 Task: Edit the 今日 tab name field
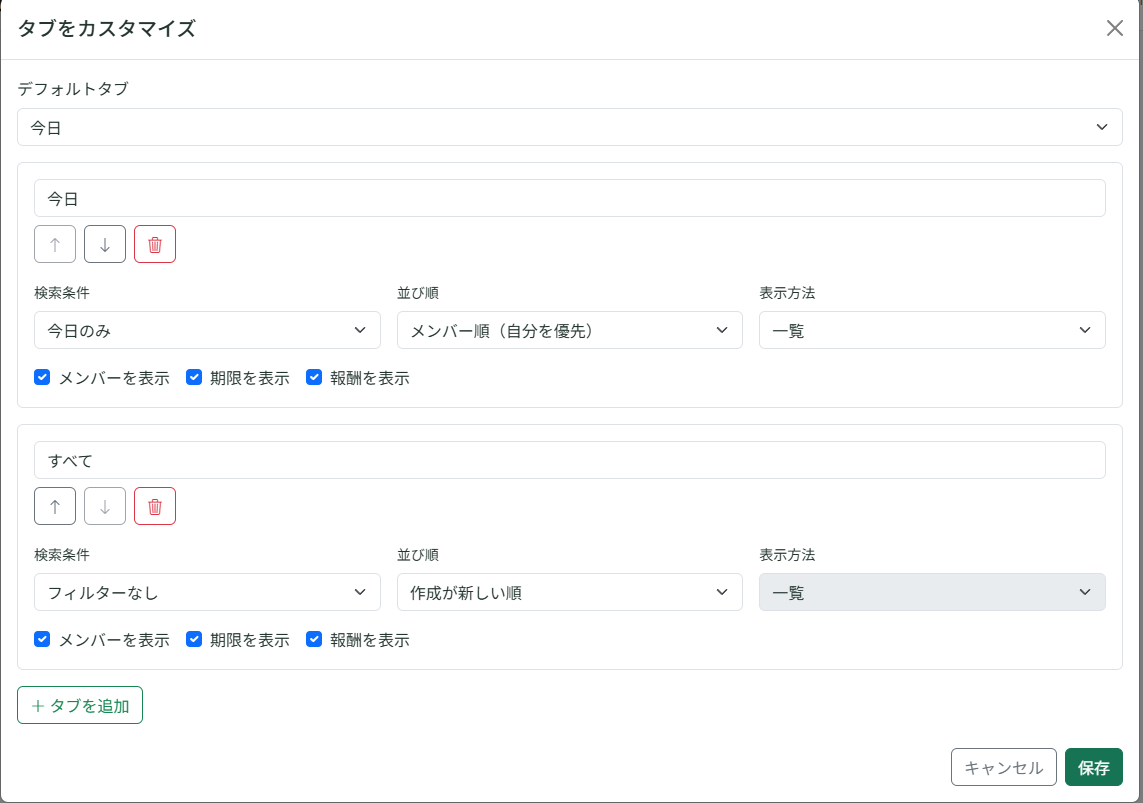pos(569,198)
